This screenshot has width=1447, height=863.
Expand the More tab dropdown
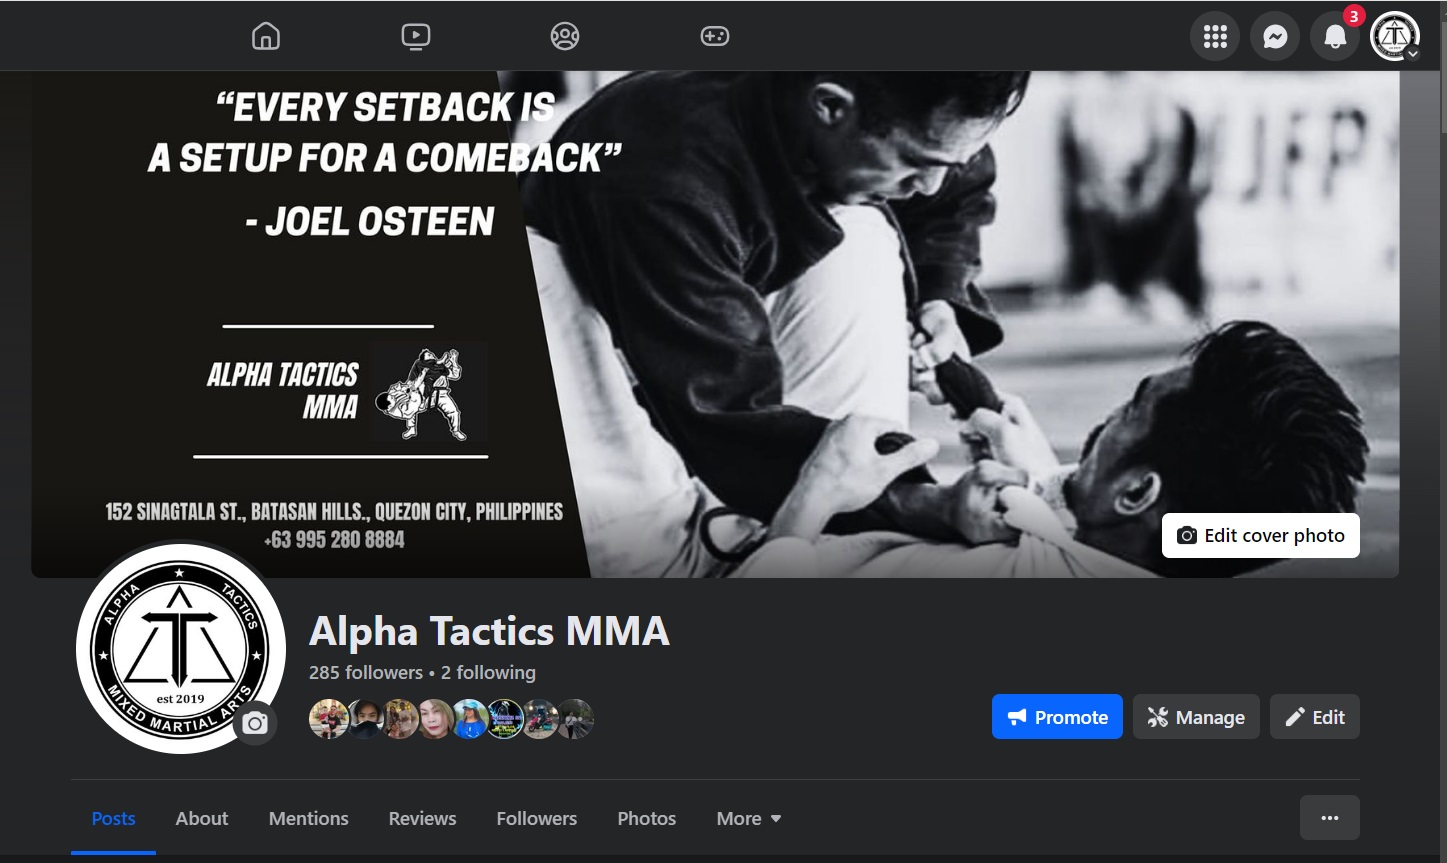(x=749, y=818)
